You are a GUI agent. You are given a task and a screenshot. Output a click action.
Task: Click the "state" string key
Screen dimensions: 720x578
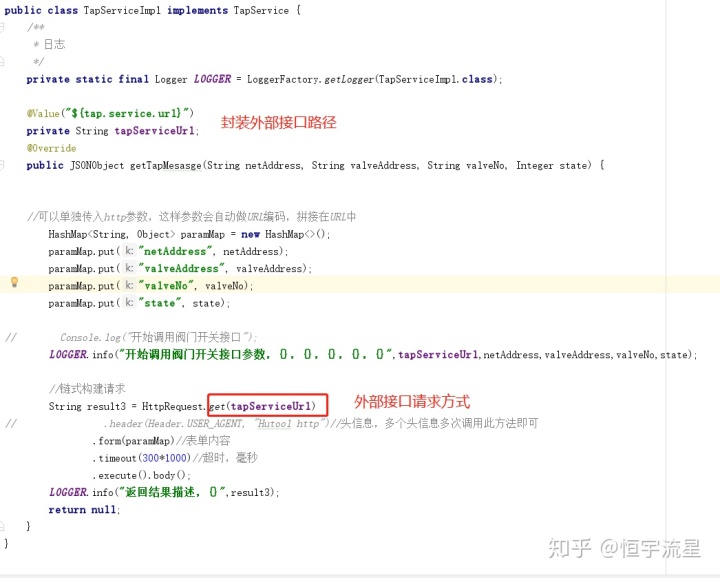click(x=160, y=303)
